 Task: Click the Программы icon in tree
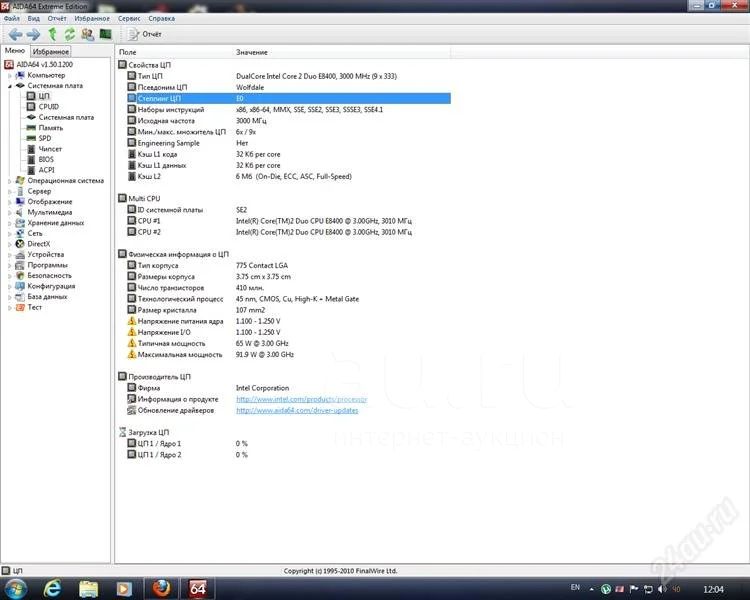[x=20, y=265]
